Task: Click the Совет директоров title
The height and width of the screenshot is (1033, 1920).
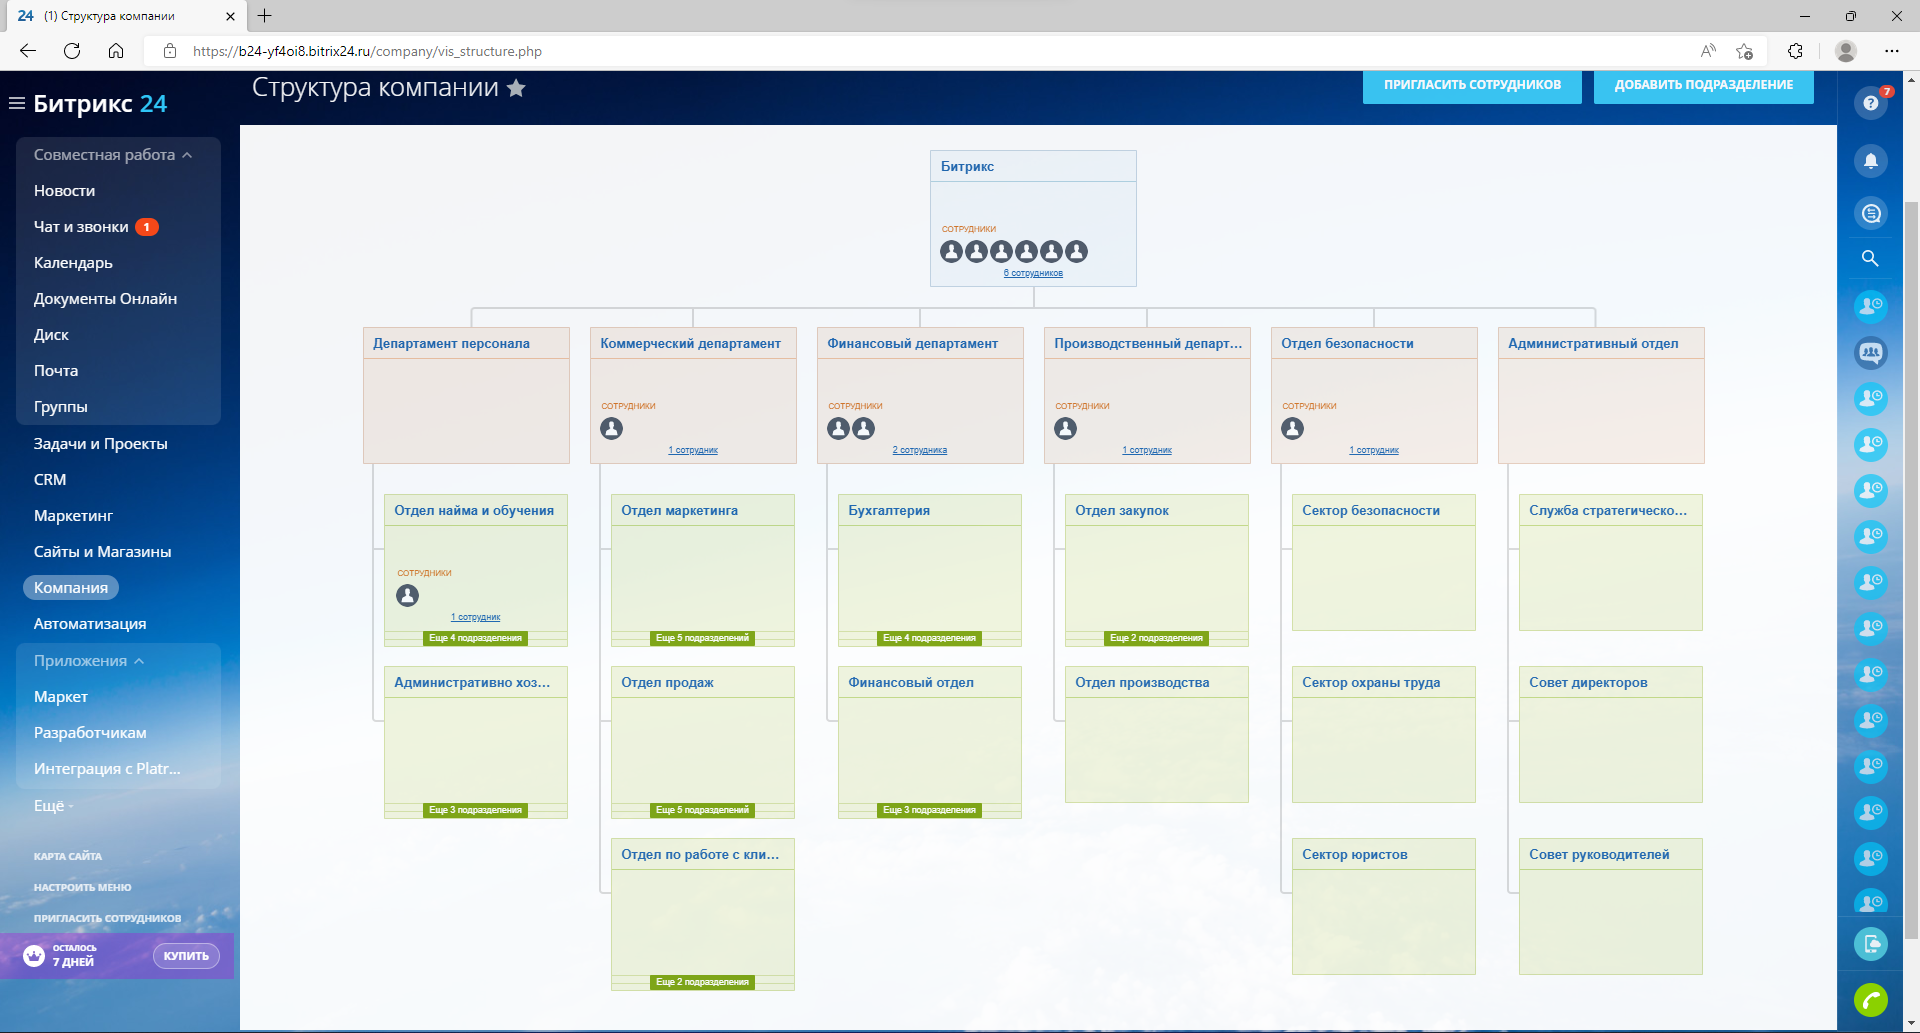Action: [1588, 683]
